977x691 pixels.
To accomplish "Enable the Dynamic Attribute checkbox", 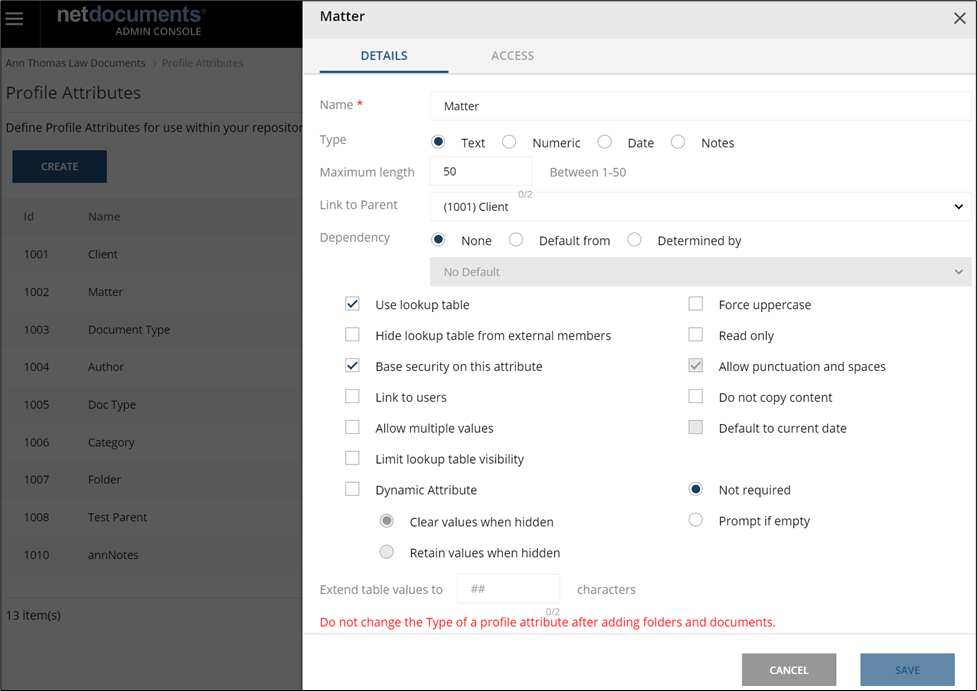I will click(352, 489).
